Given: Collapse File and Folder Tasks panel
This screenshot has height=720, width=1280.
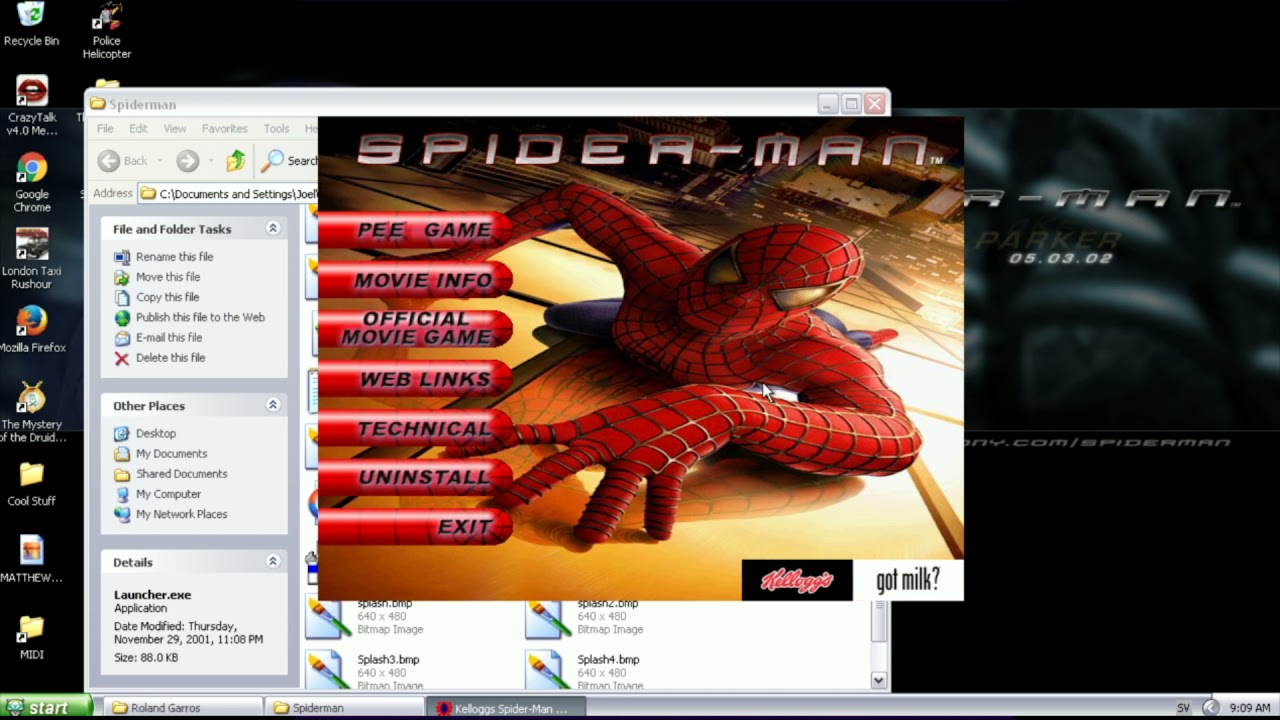Looking at the screenshot, I should (272, 229).
